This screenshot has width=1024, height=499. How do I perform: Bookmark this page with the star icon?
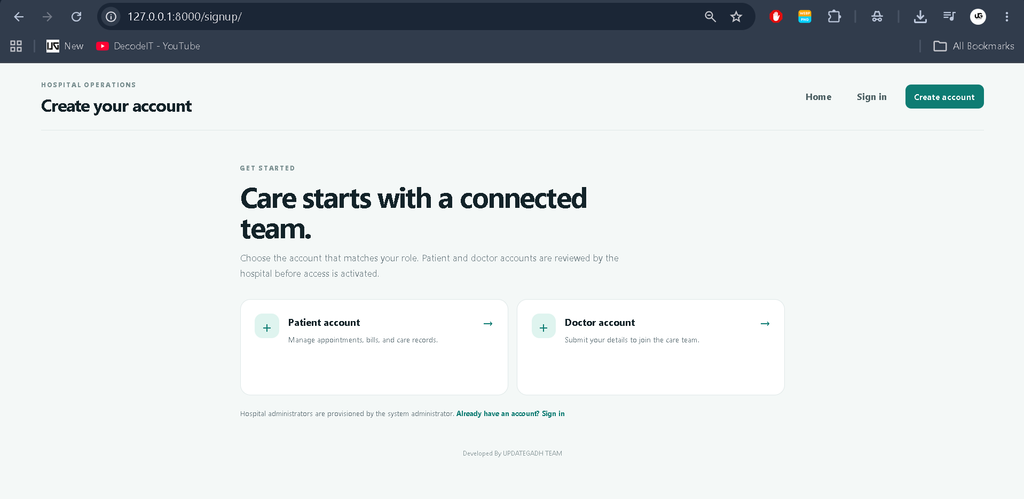tap(736, 17)
